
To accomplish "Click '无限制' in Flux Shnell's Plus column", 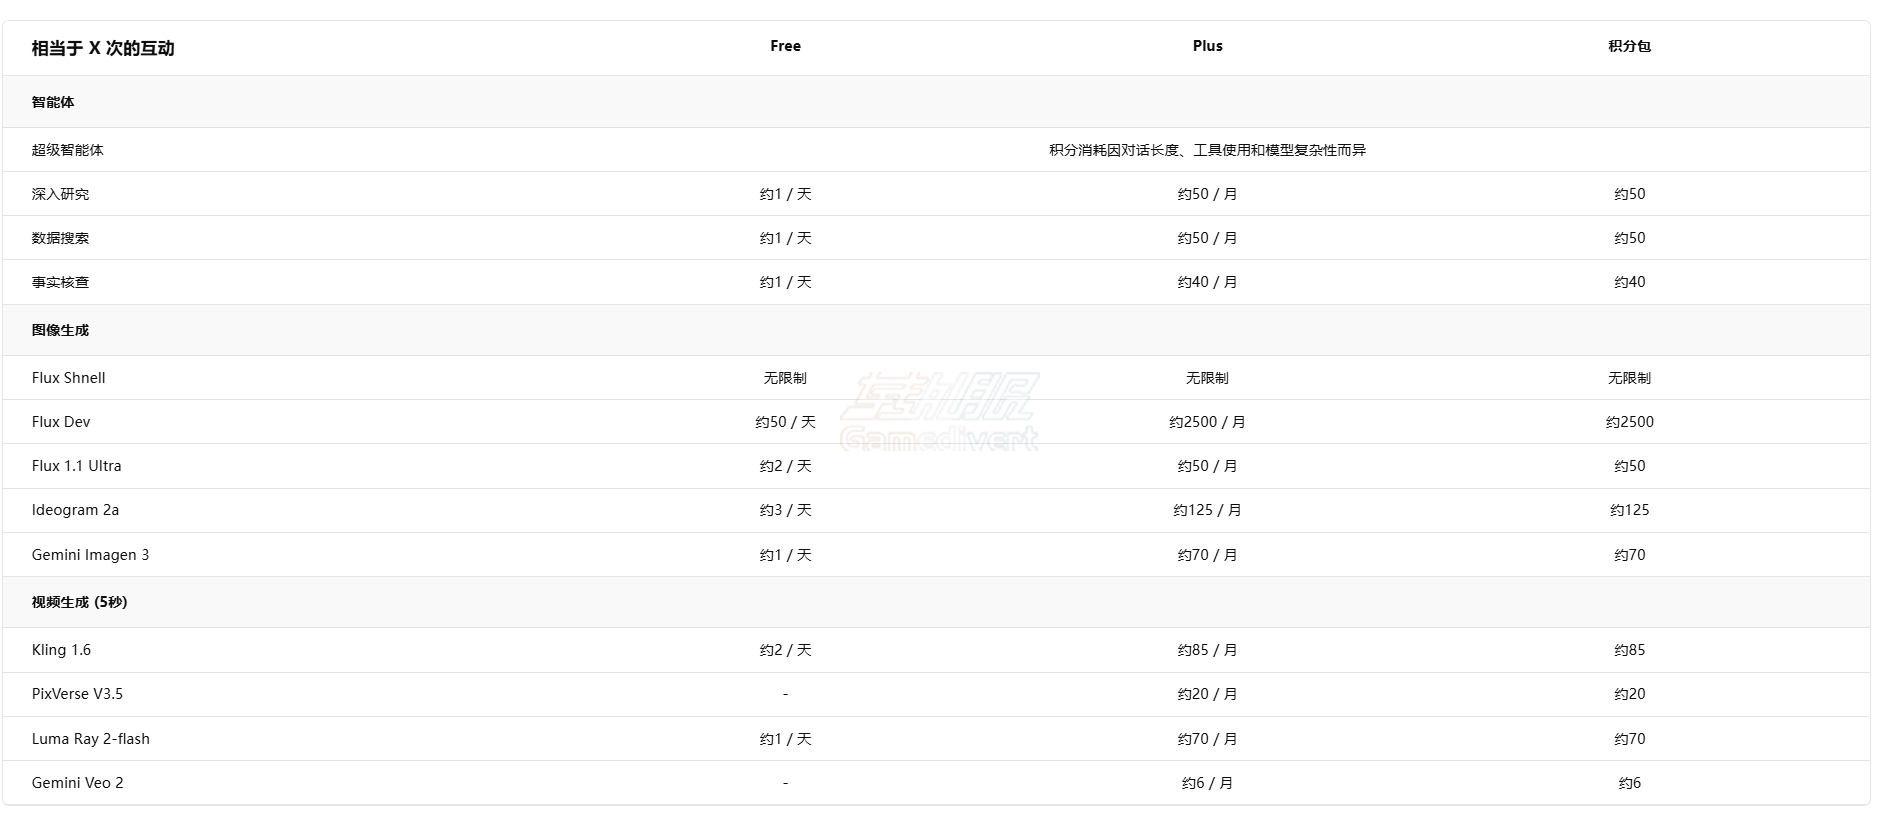I will point(1207,378).
